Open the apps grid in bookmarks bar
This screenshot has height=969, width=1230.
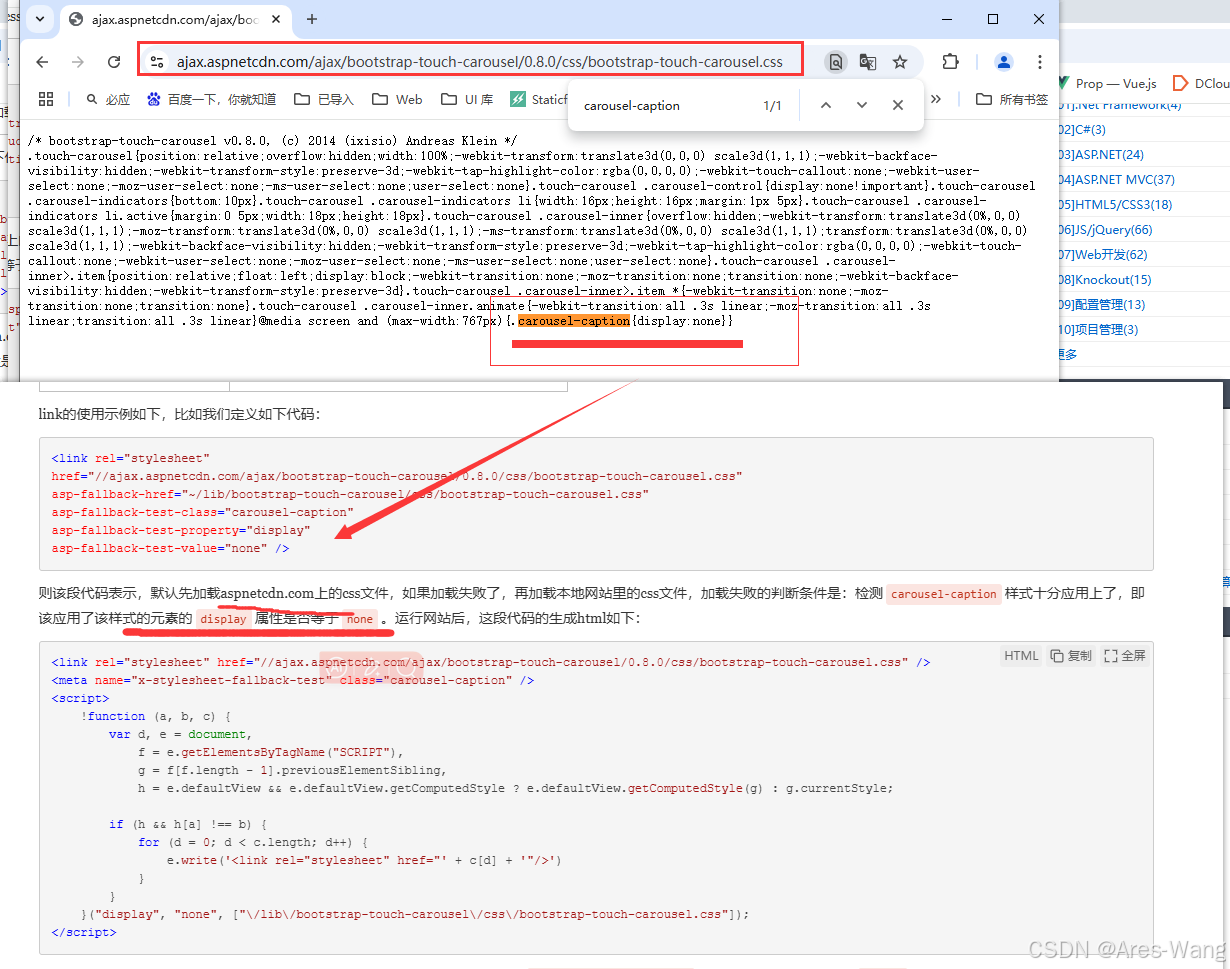coord(45,99)
